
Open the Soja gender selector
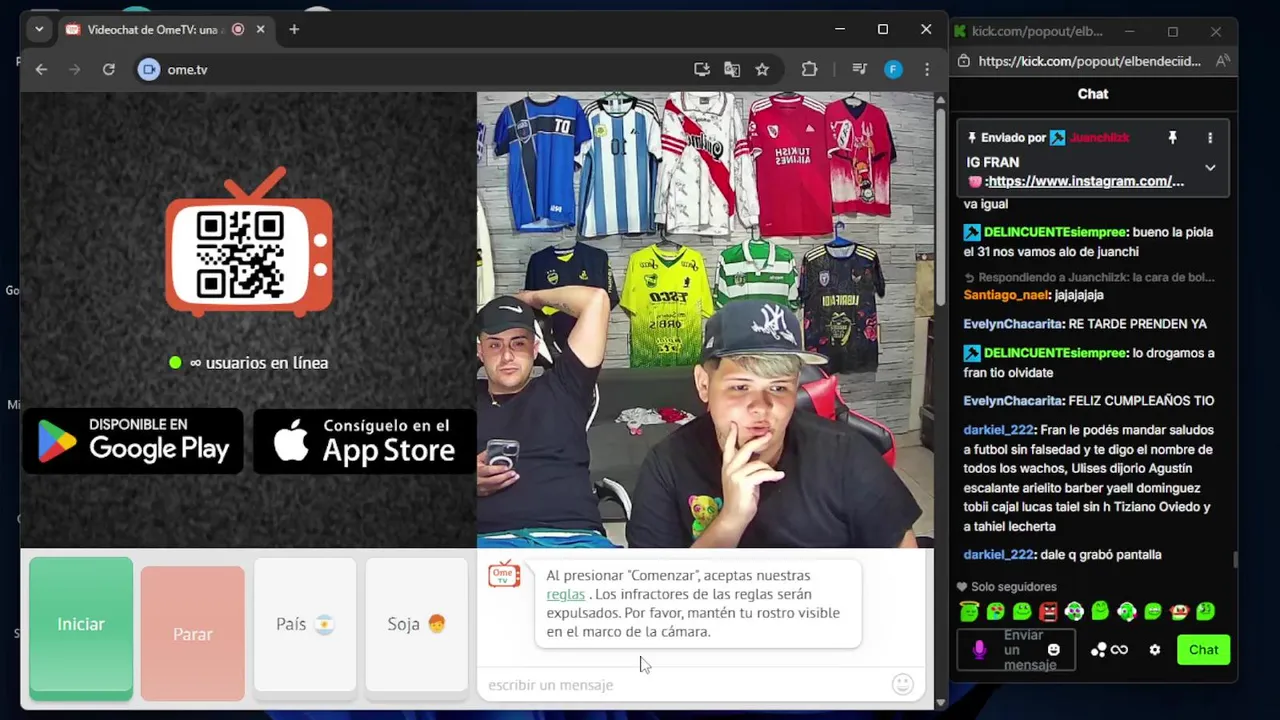point(416,624)
